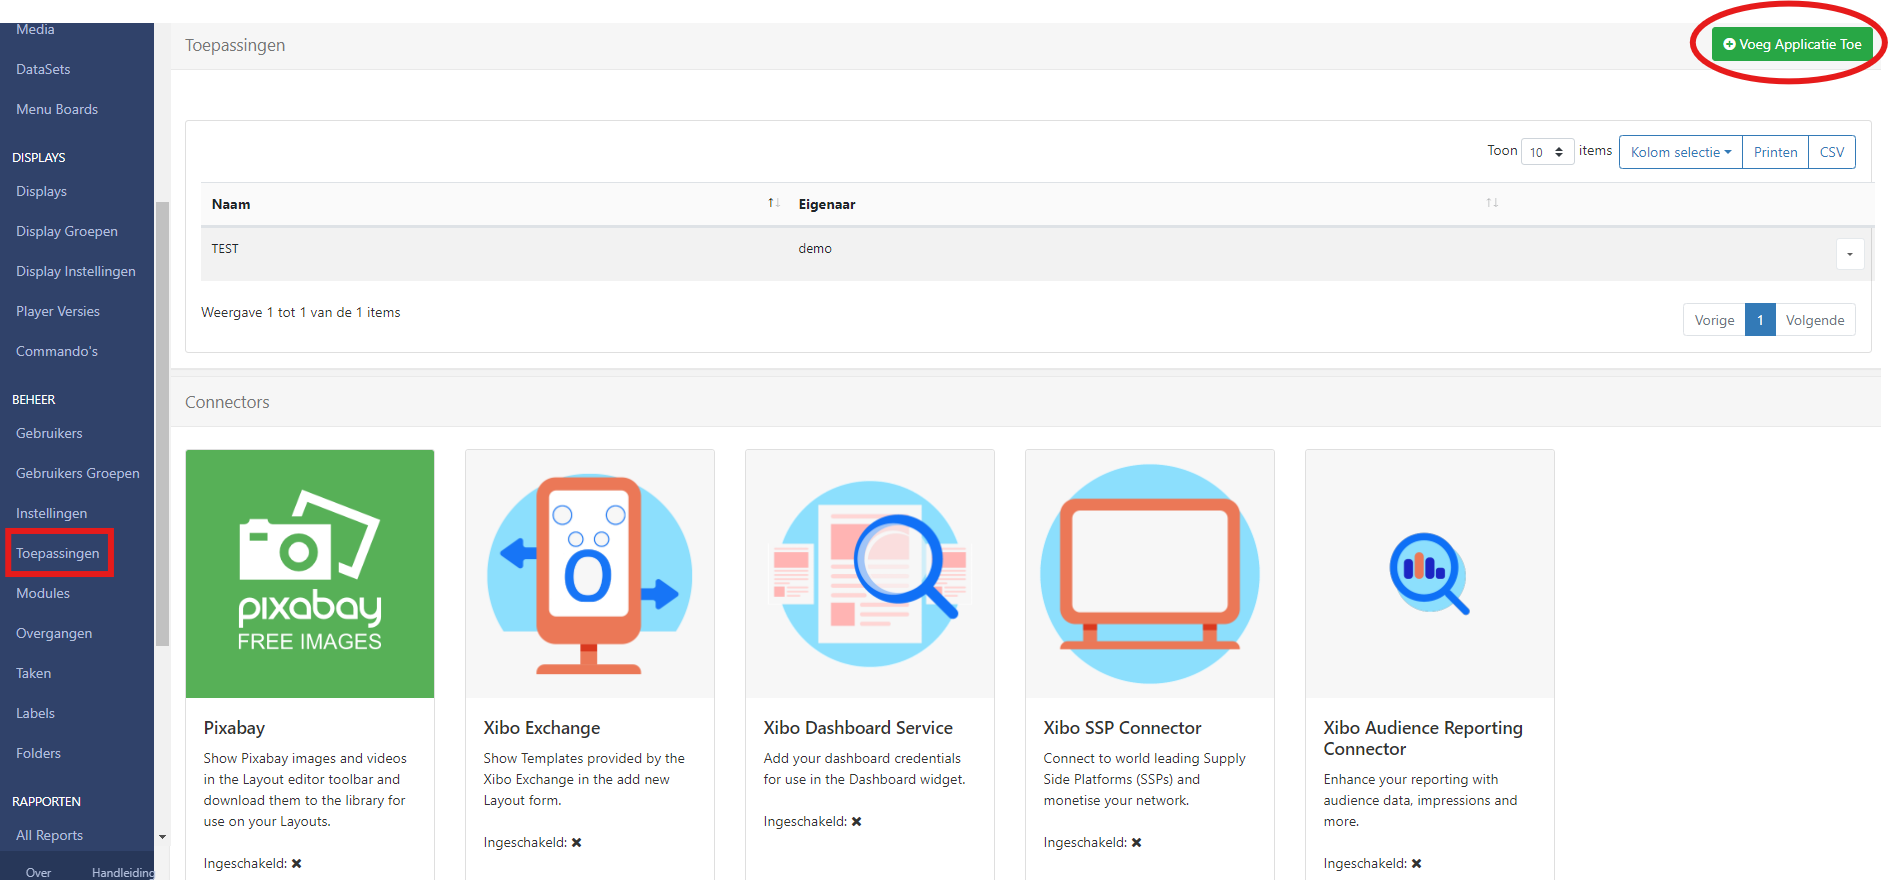Open the Xibo Exchange connector icon
The width and height of the screenshot is (1888, 880).
[589, 573]
